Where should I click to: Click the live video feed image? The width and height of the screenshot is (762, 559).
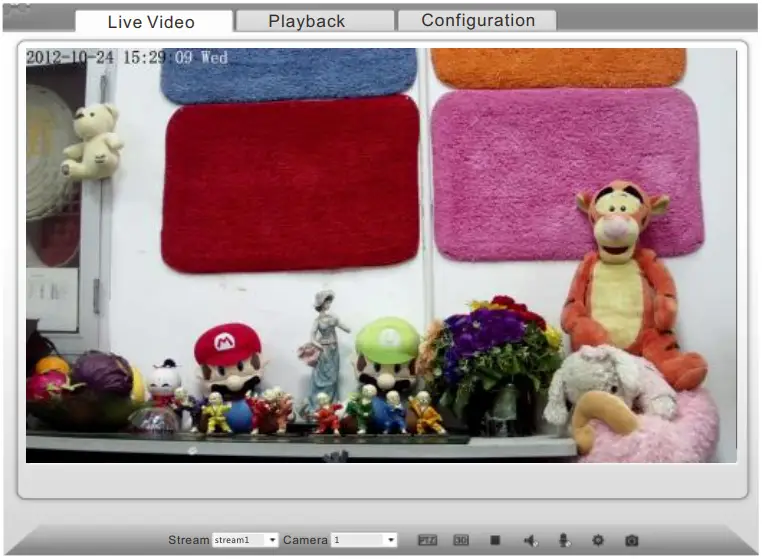[381, 255]
